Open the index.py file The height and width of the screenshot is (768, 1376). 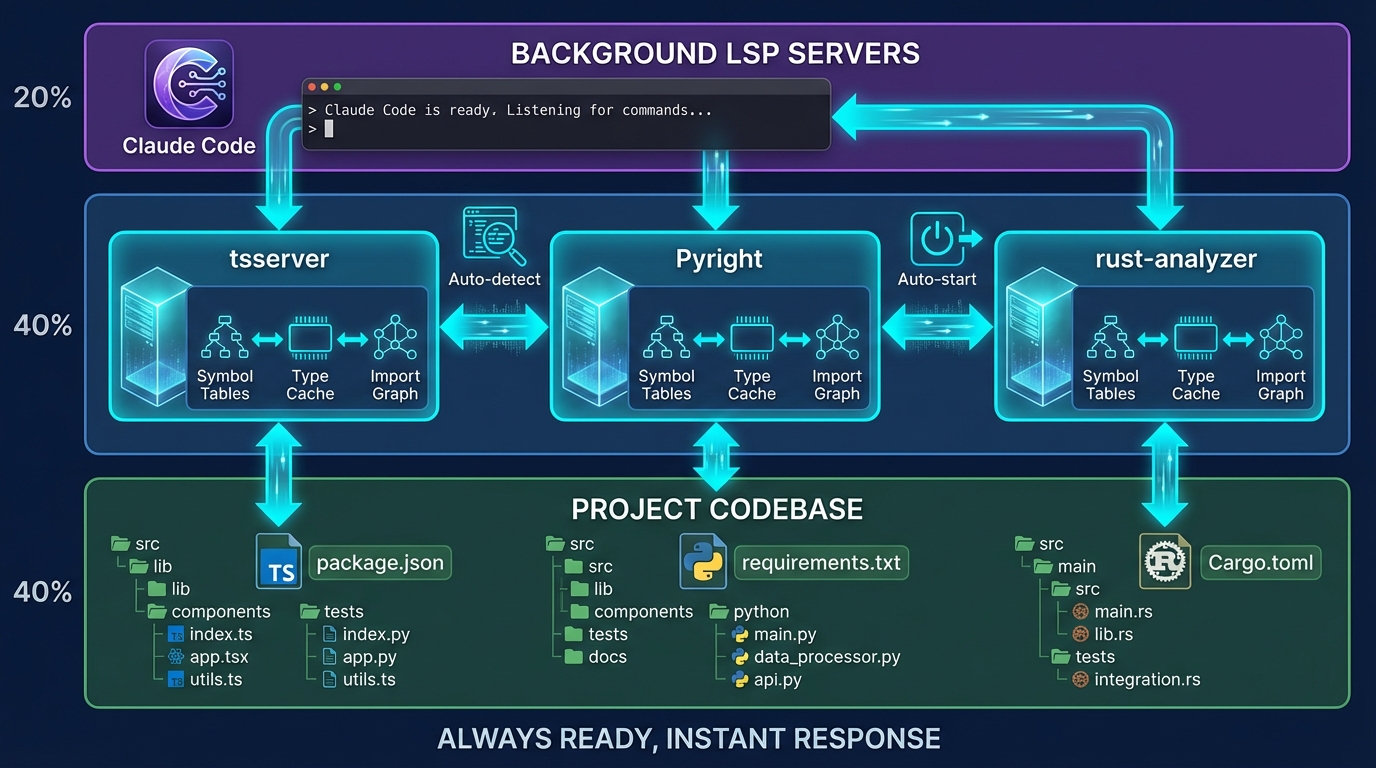coord(366,635)
